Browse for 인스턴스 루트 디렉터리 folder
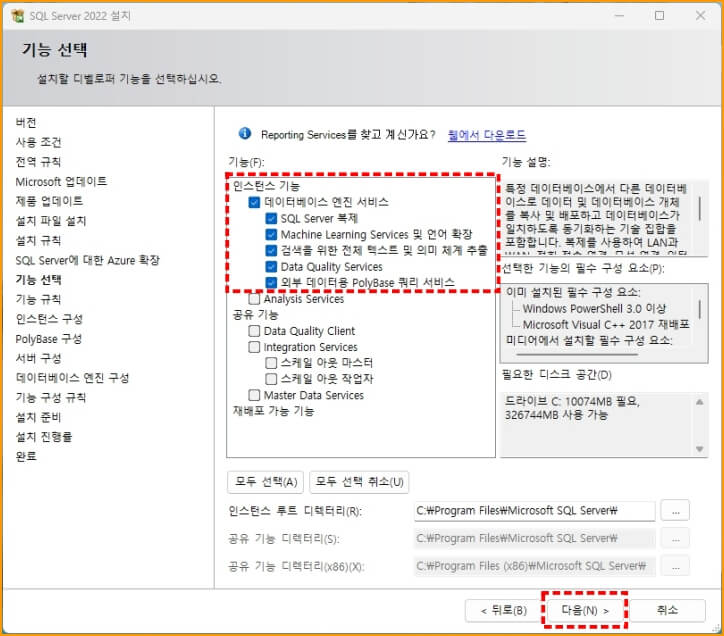Viewport: 724px width, 636px height. (675, 511)
